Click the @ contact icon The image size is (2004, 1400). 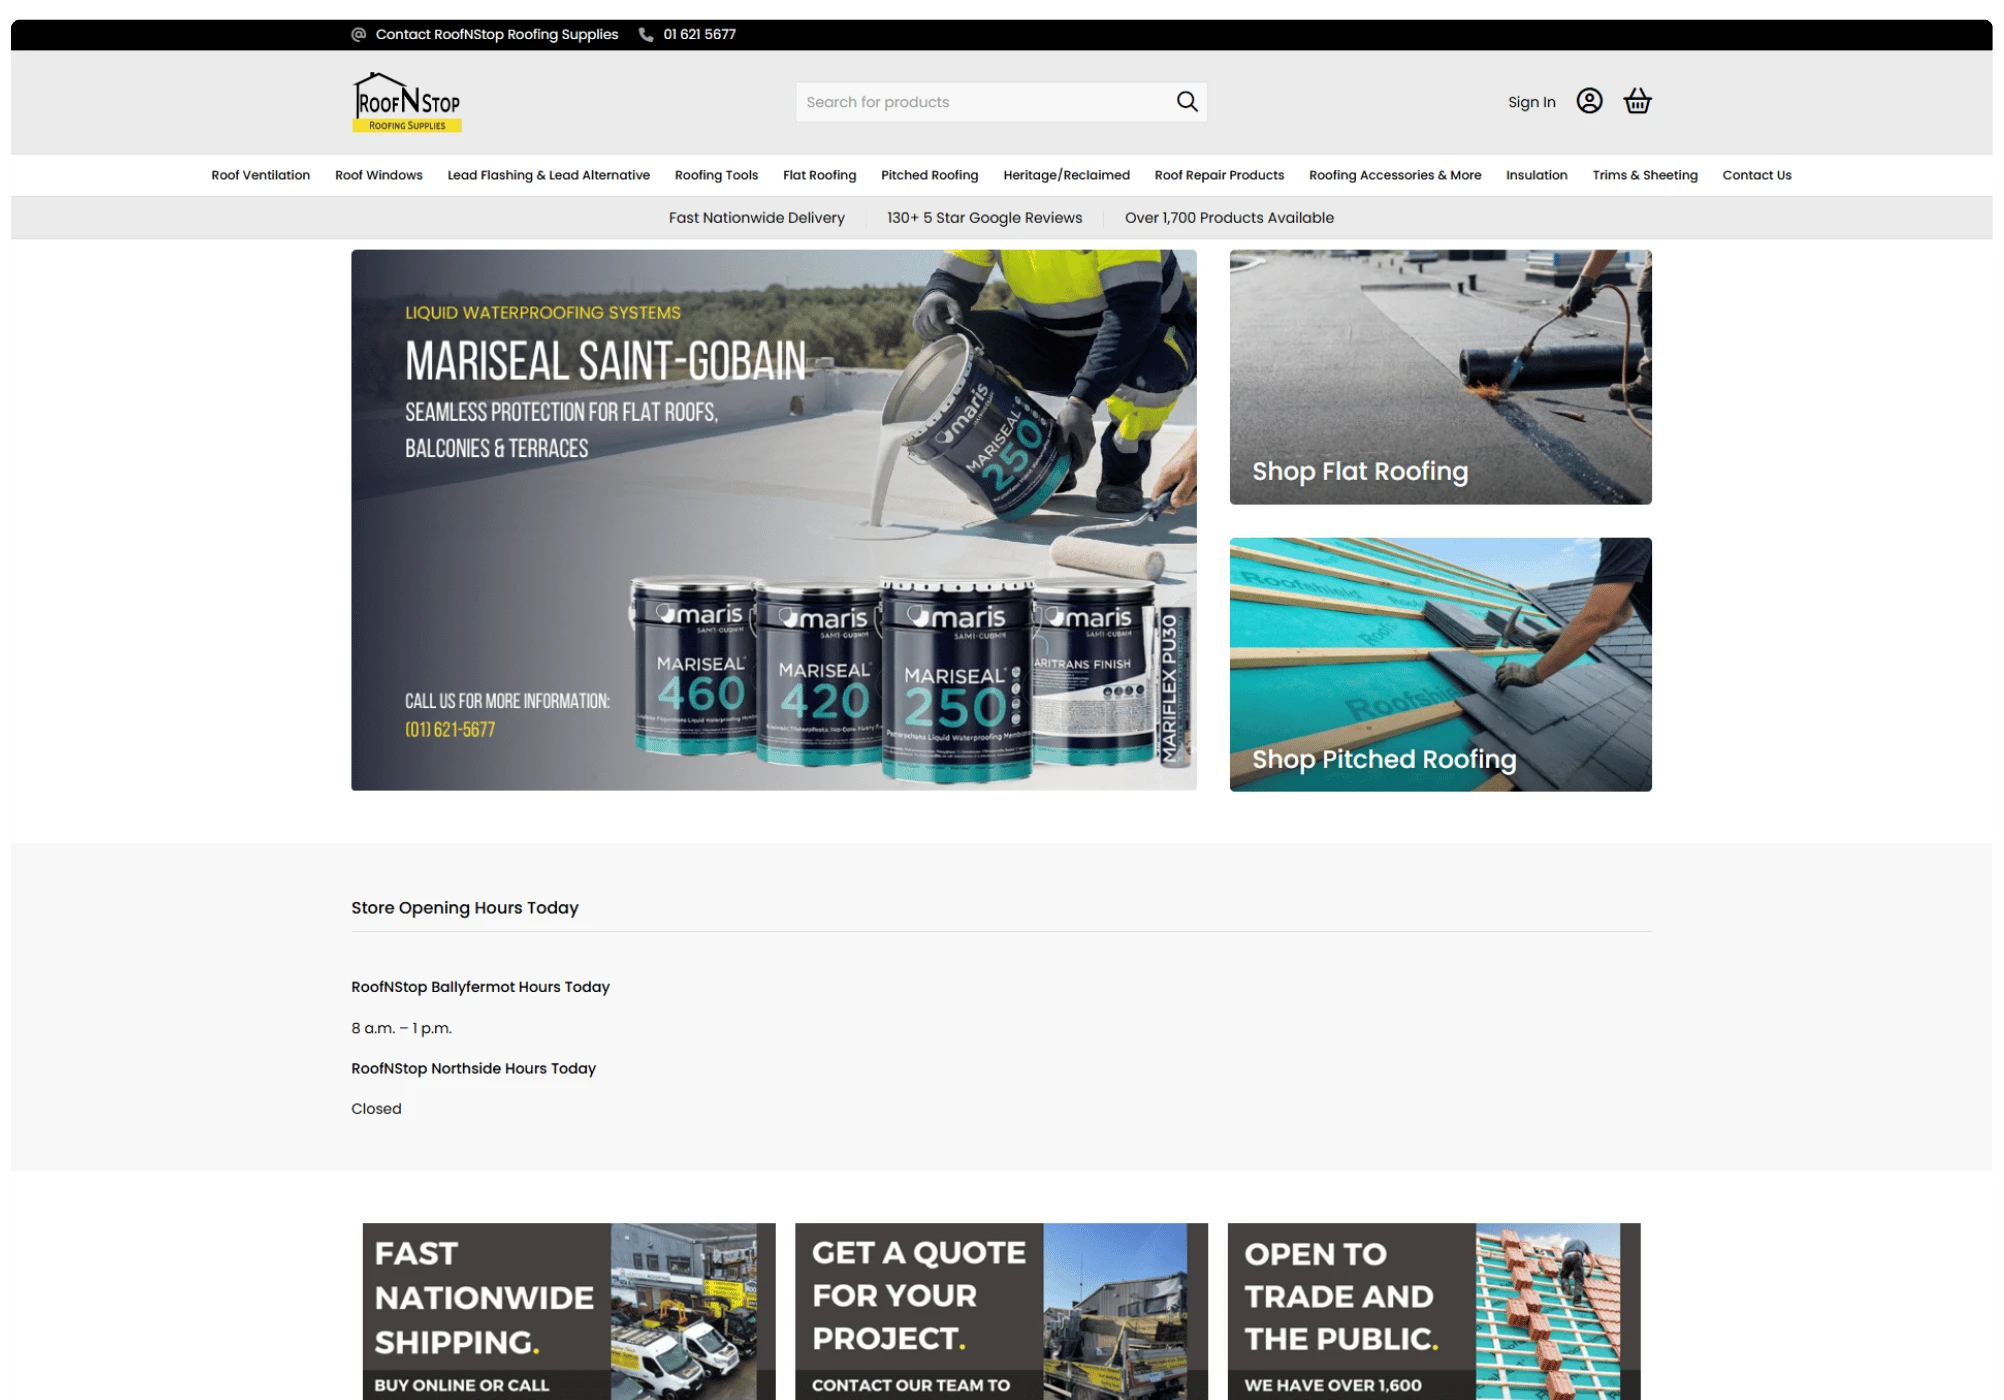click(x=358, y=34)
